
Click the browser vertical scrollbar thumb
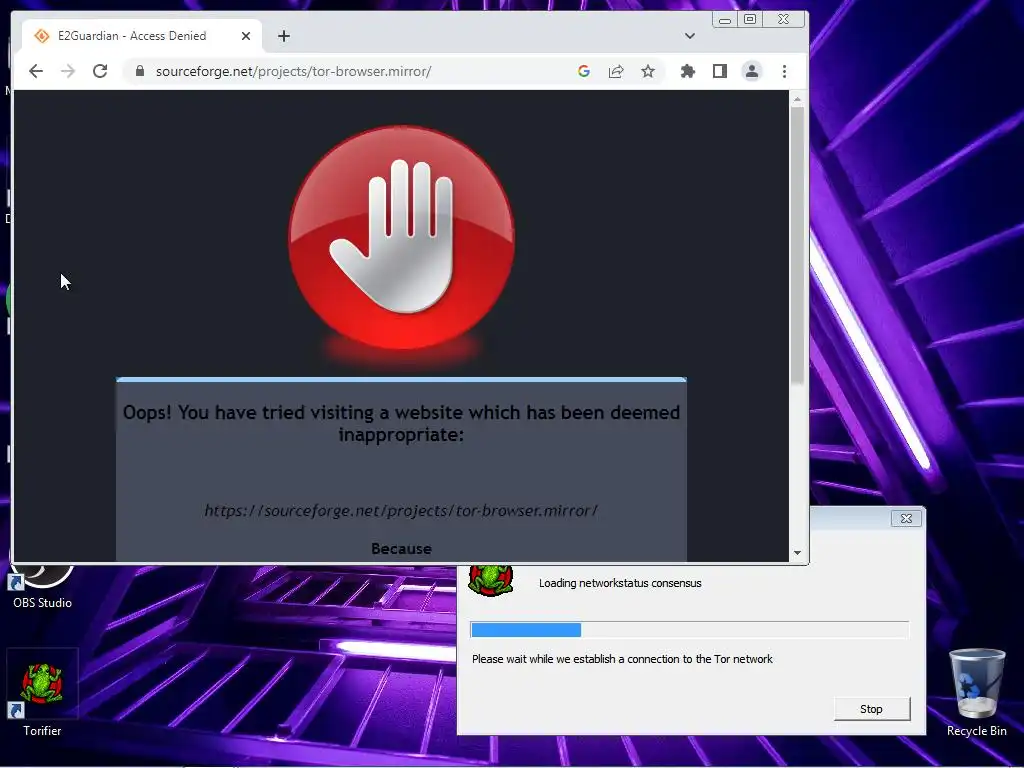click(x=797, y=246)
